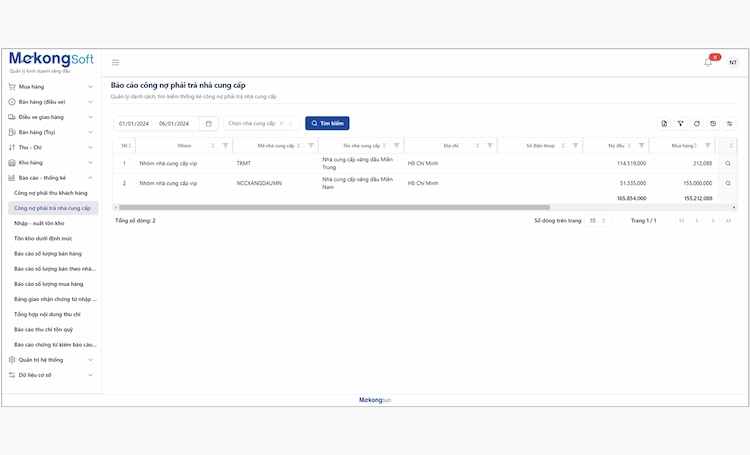Click the NT user avatar

(732, 62)
